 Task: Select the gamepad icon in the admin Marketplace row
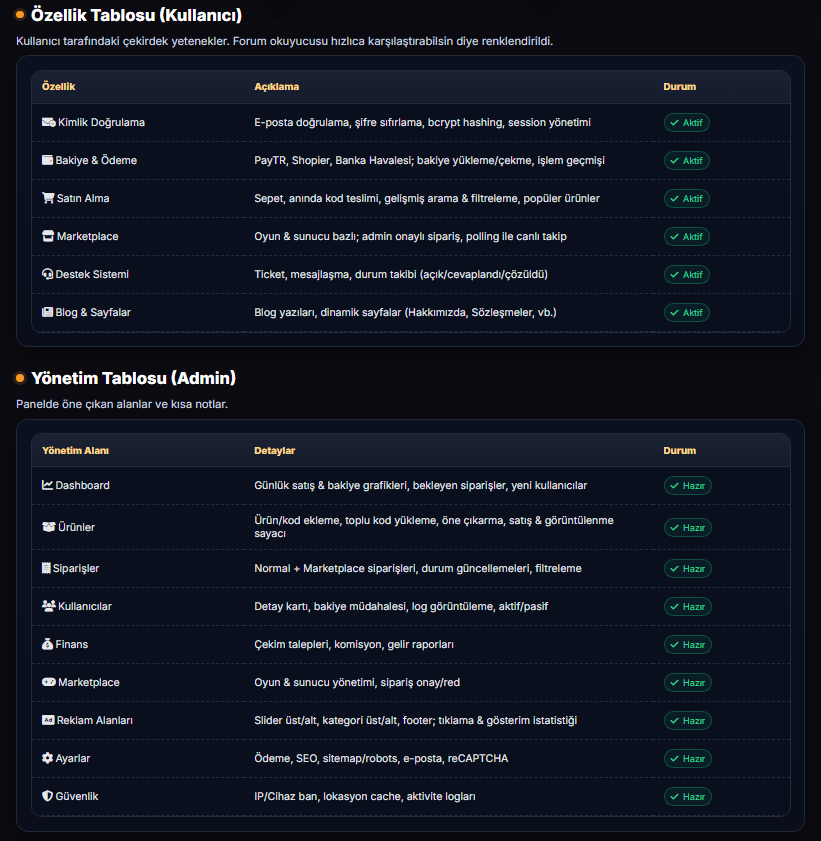click(48, 682)
